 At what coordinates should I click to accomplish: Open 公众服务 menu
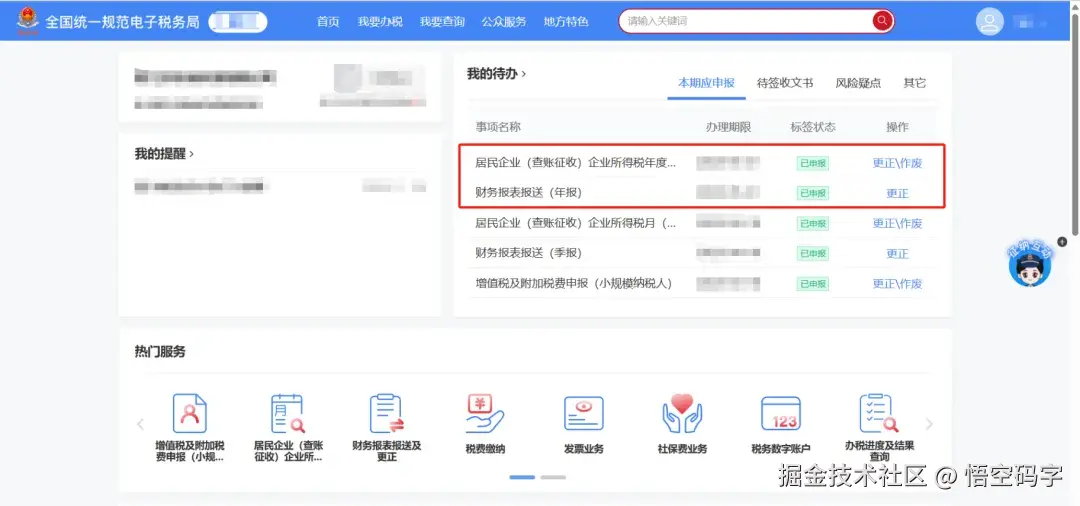click(503, 21)
